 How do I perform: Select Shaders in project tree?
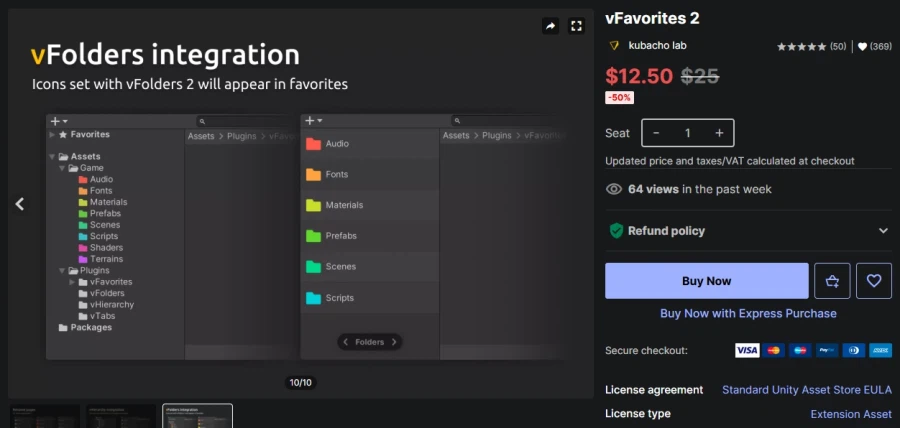coord(106,247)
